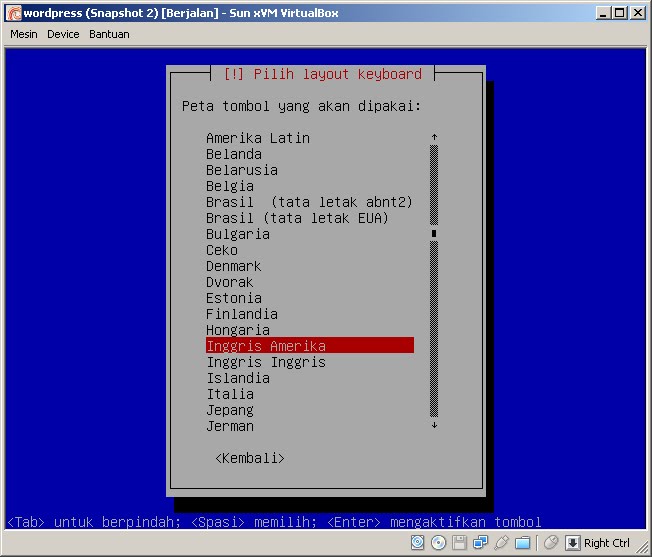Select the Finlandia layout
This screenshot has width=652, height=557.
point(242,314)
